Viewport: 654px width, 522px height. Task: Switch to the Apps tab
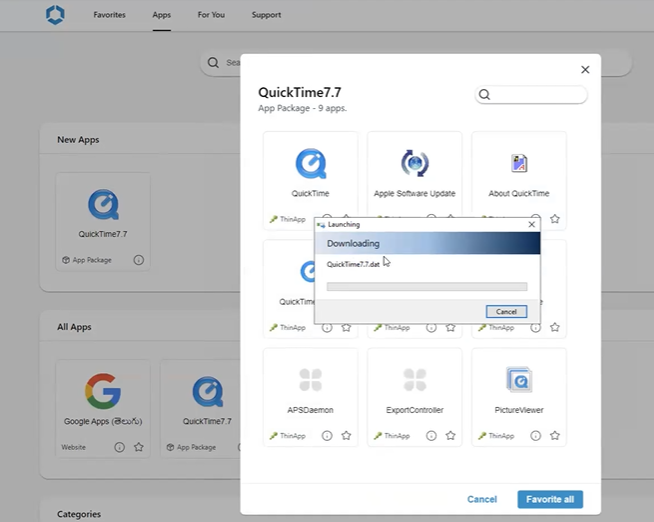(161, 15)
